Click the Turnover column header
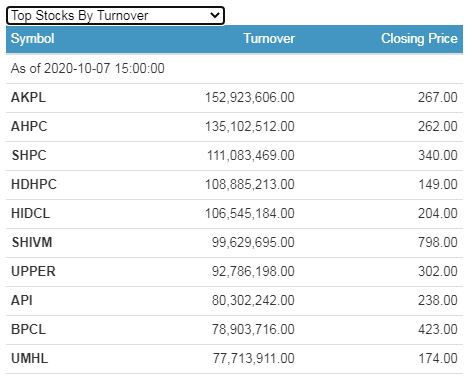This screenshot has width=472, height=377. click(269, 39)
